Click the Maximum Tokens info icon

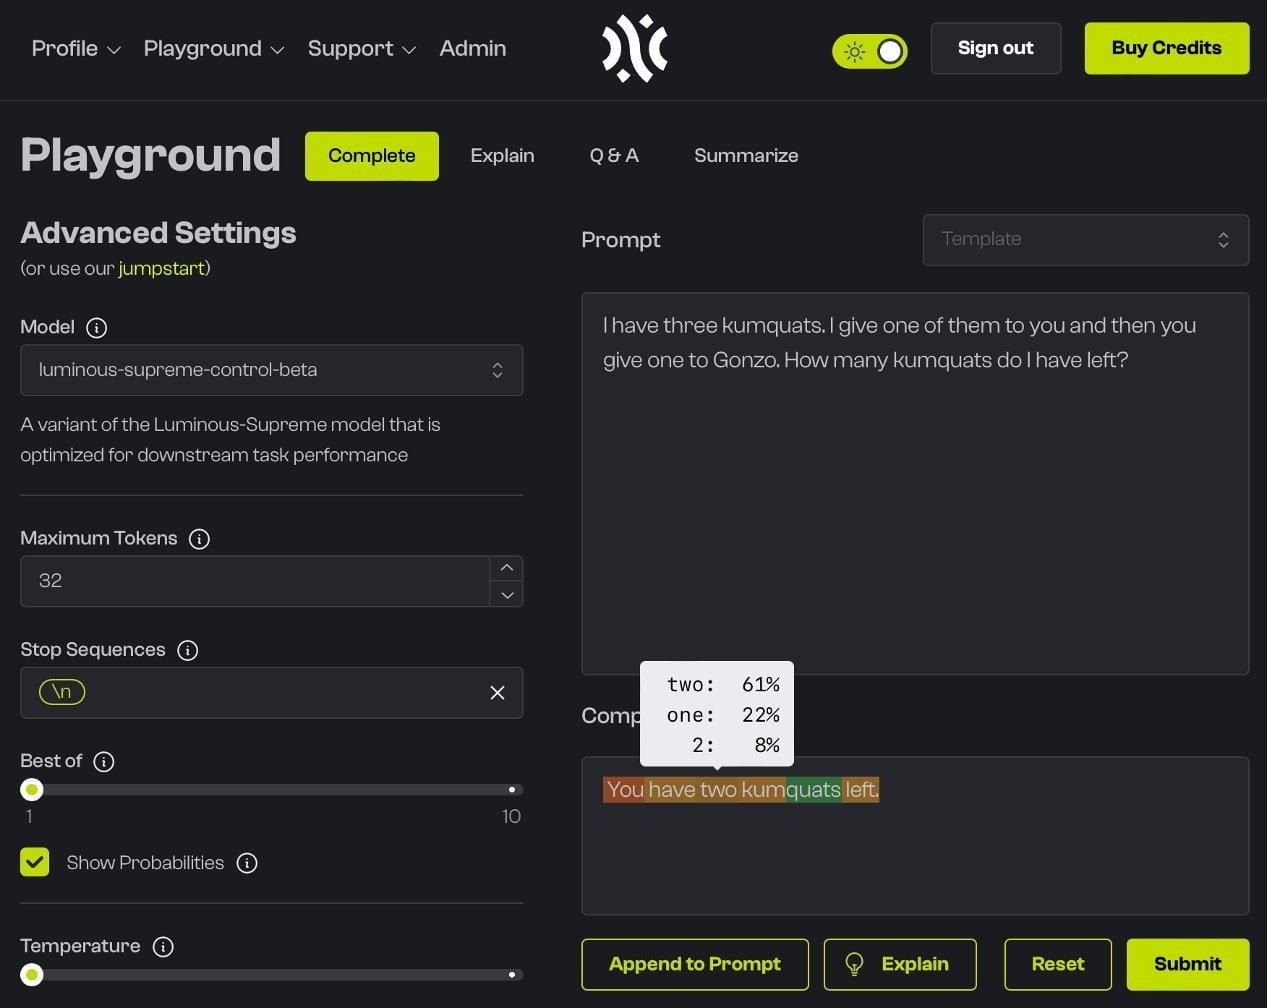[x=200, y=539]
